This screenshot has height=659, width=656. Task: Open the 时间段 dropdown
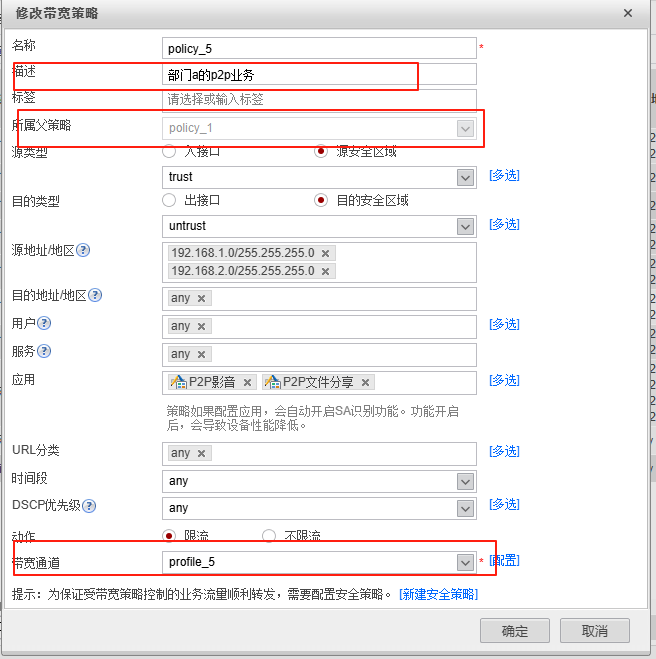coord(466,482)
